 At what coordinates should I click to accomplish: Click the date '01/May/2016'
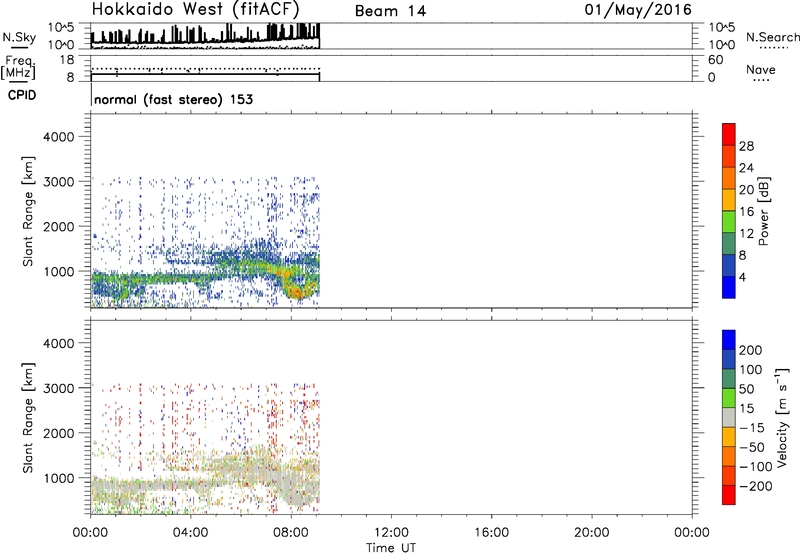tap(638, 10)
